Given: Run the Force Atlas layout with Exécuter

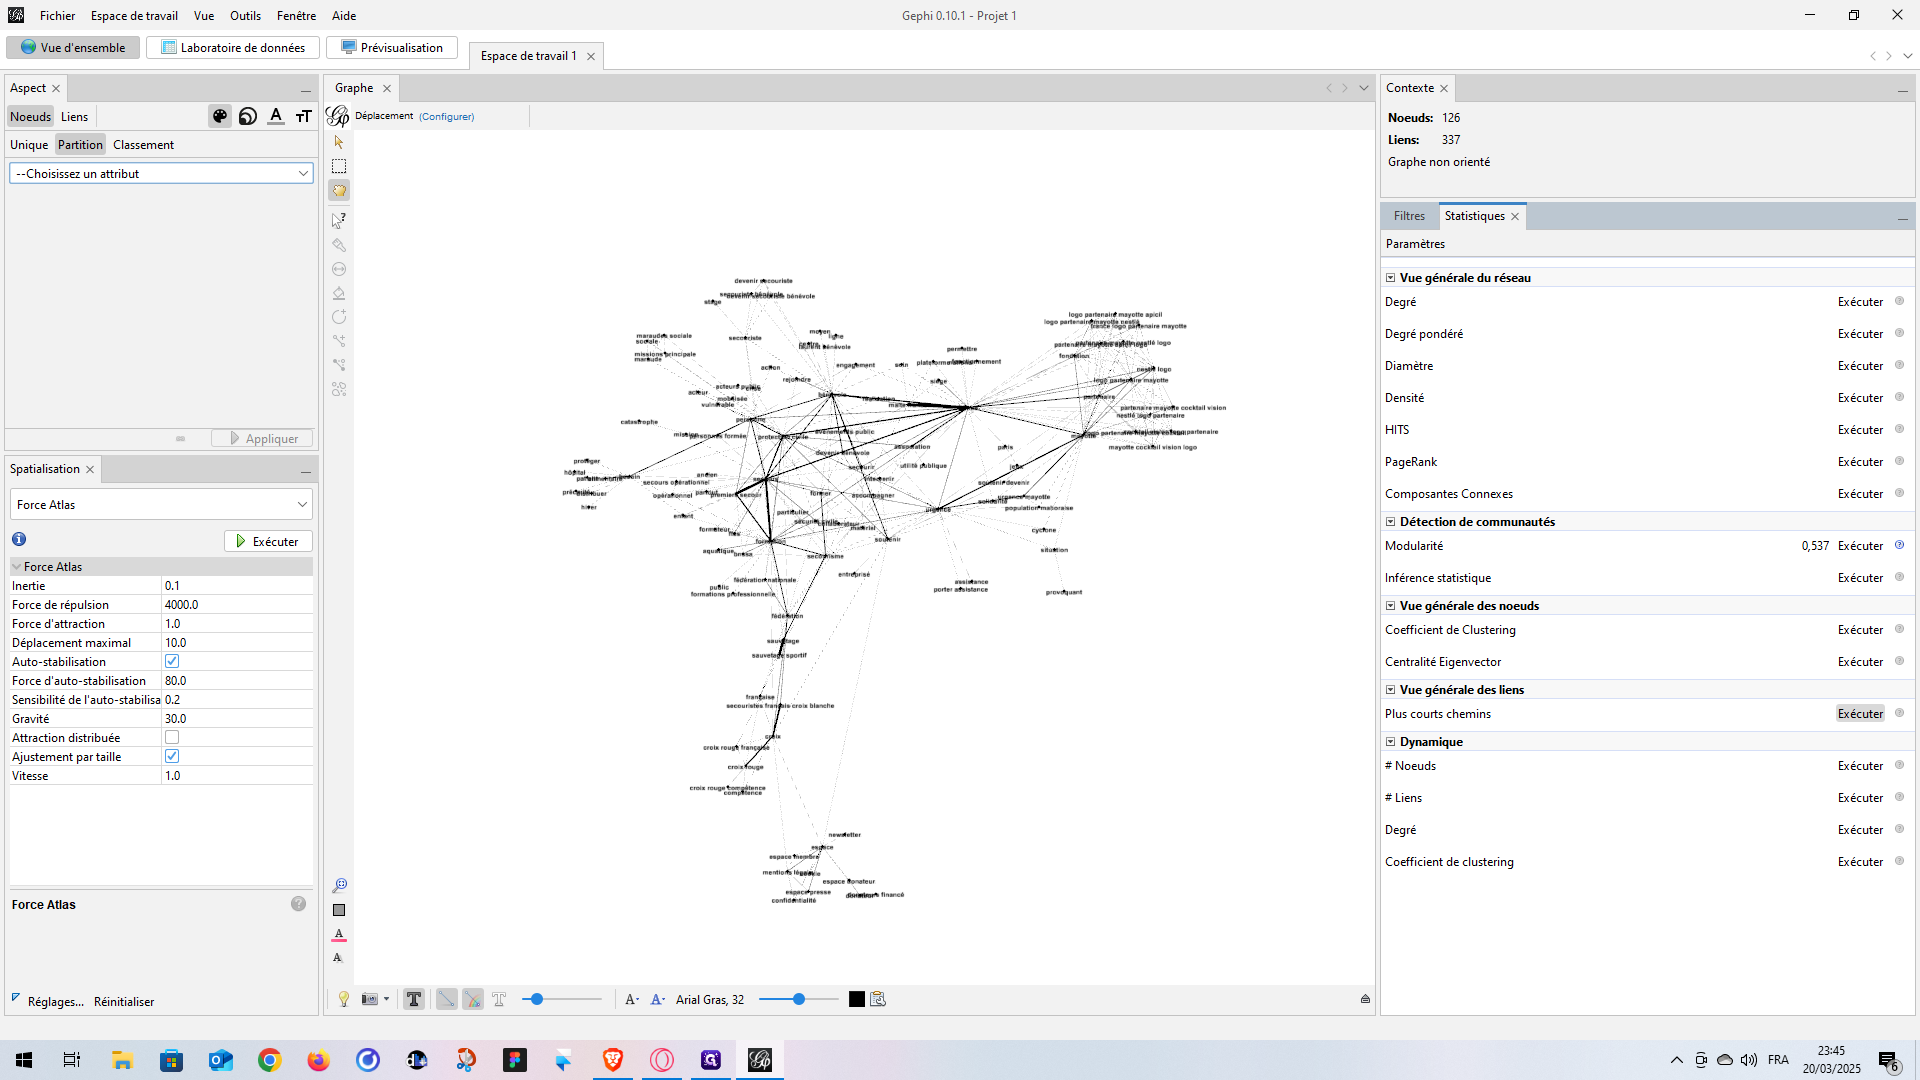Looking at the screenshot, I should (268, 541).
